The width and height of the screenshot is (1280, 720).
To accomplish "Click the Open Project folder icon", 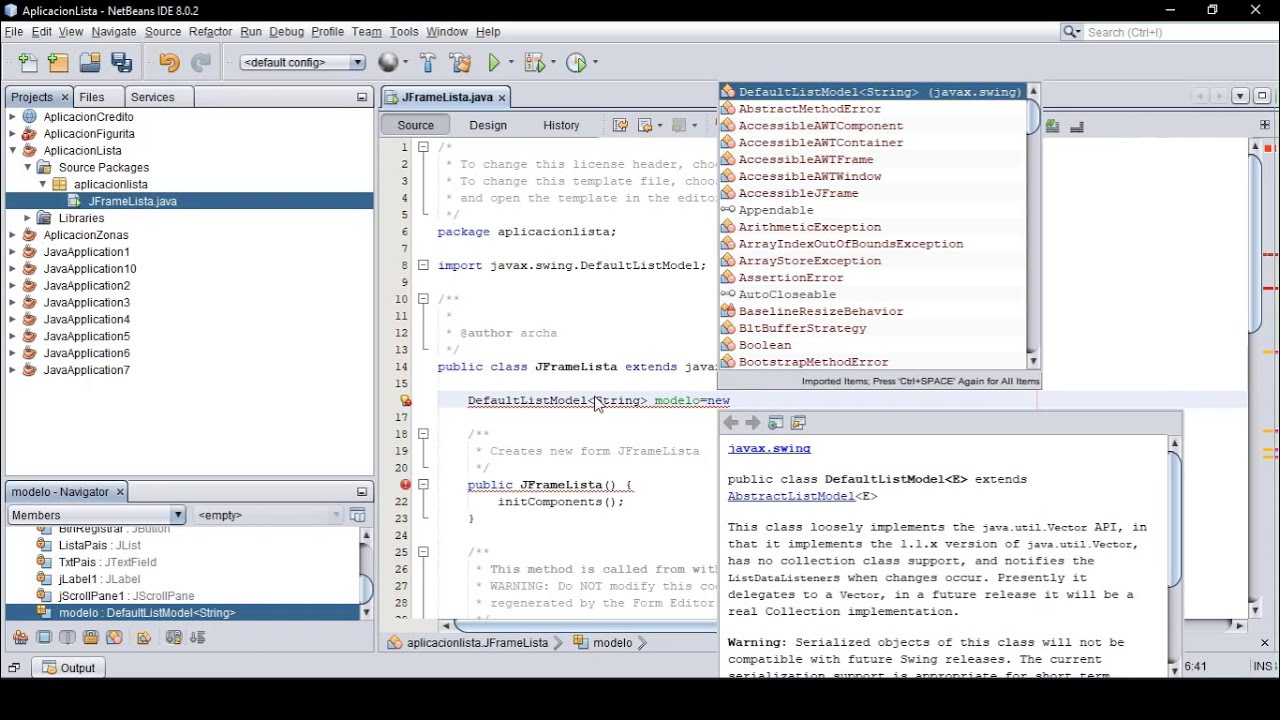I will click(x=90, y=63).
